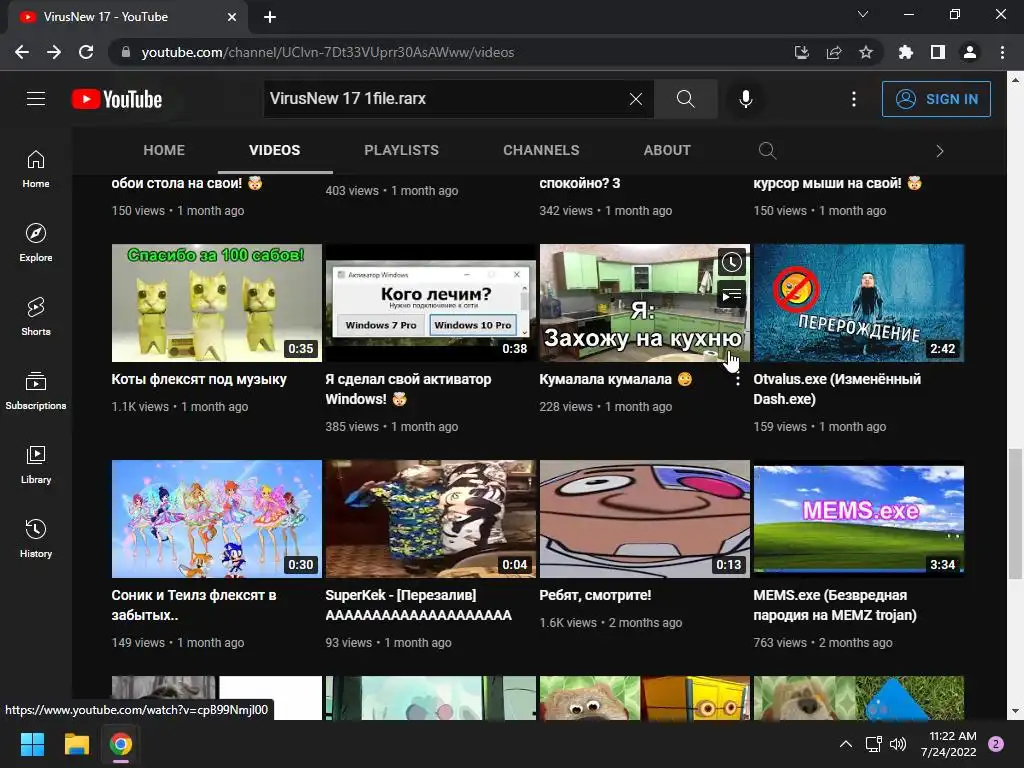Play the 0:04 SuperKek thumbnail
Screen dimensions: 1024x768
(430, 519)
